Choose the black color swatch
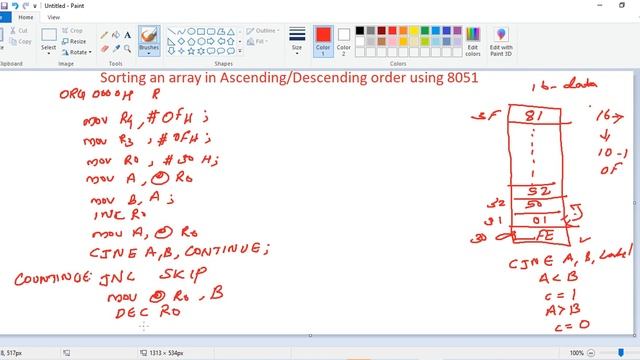The width and height of the screenshot is (640, 360). 360,31
